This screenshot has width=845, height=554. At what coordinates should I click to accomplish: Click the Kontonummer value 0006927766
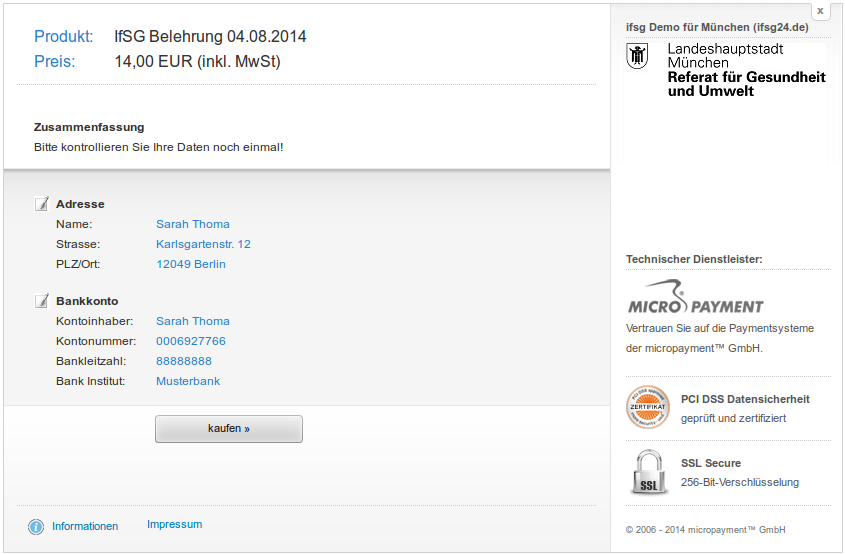[190, 341]
